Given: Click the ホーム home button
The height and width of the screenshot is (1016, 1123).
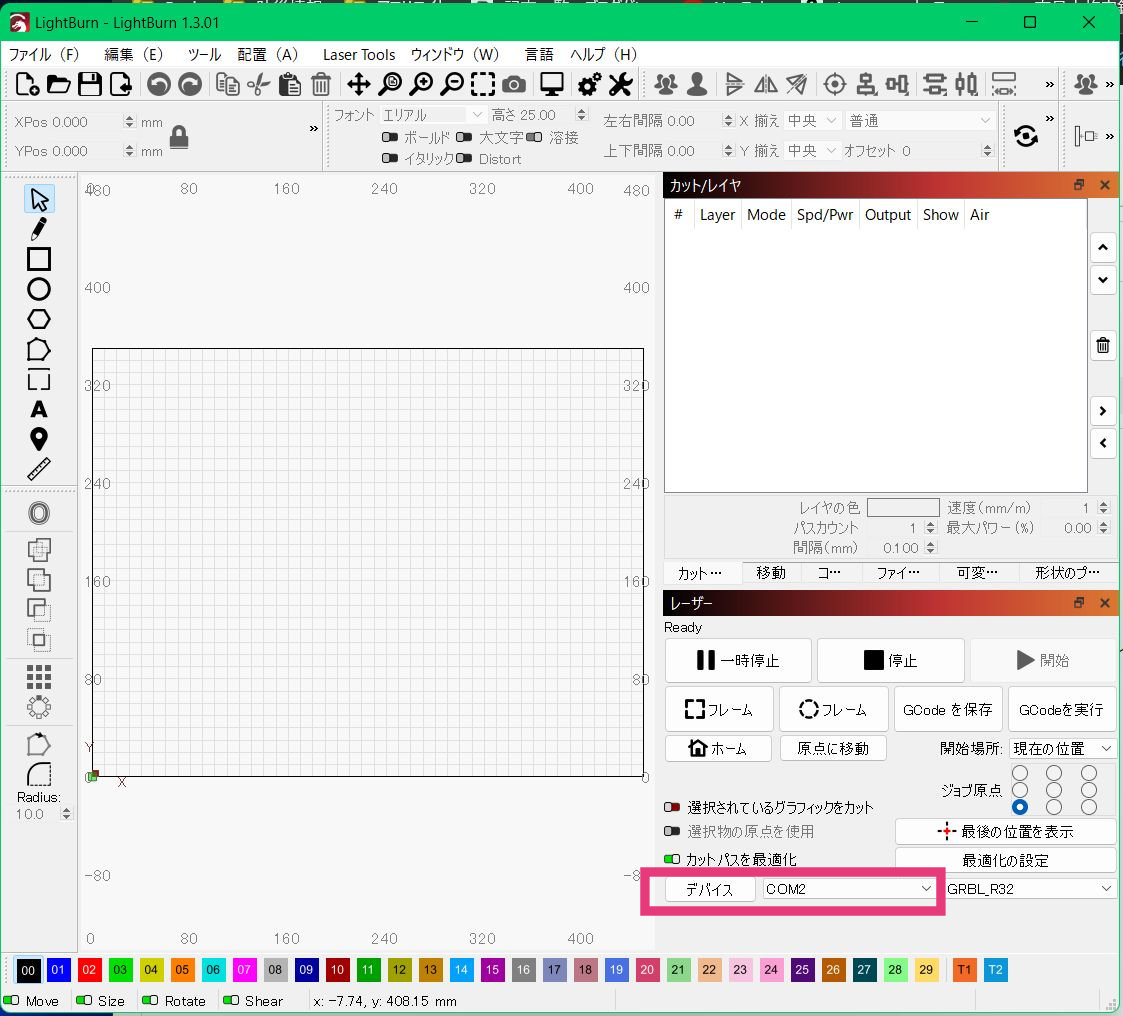Looking at the screenshot, I should (718, 748).
